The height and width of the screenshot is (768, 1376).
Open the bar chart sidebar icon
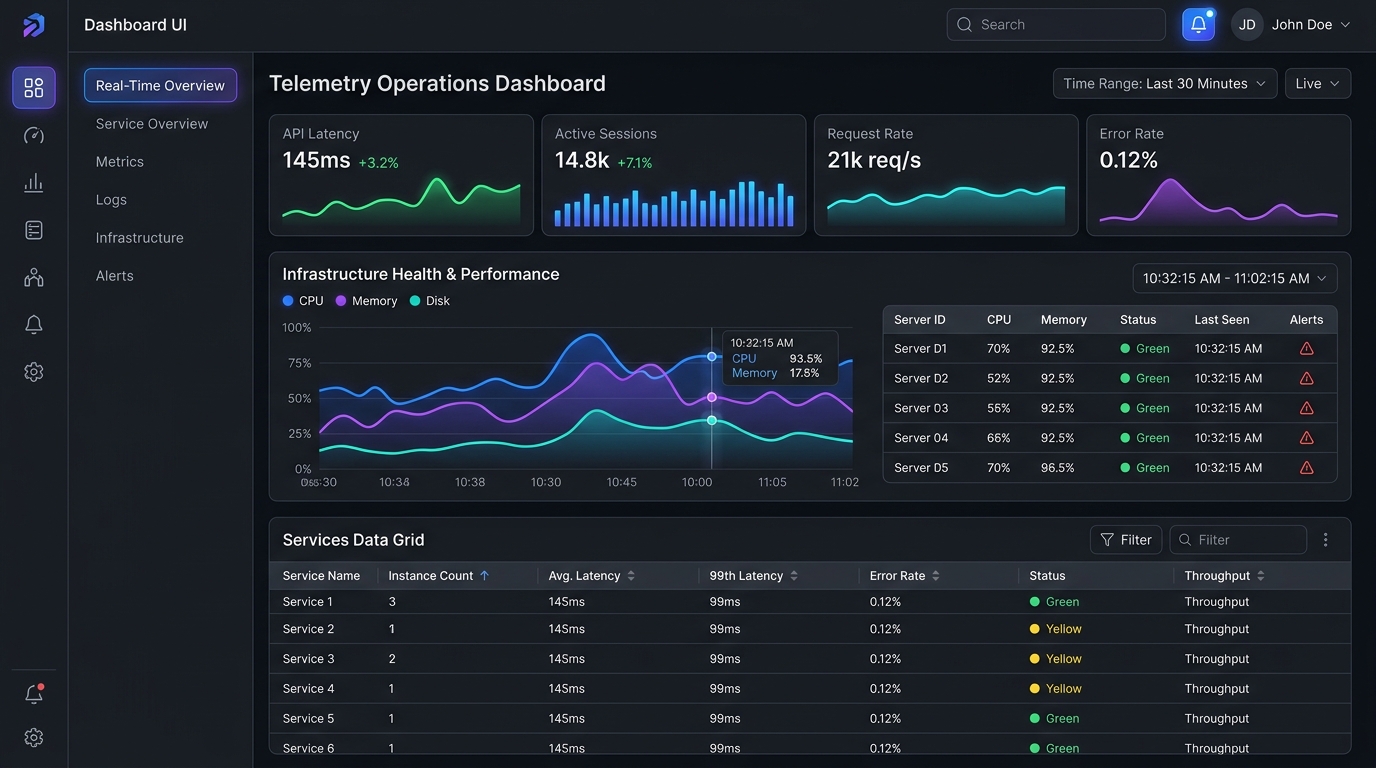tap(34, 183)
